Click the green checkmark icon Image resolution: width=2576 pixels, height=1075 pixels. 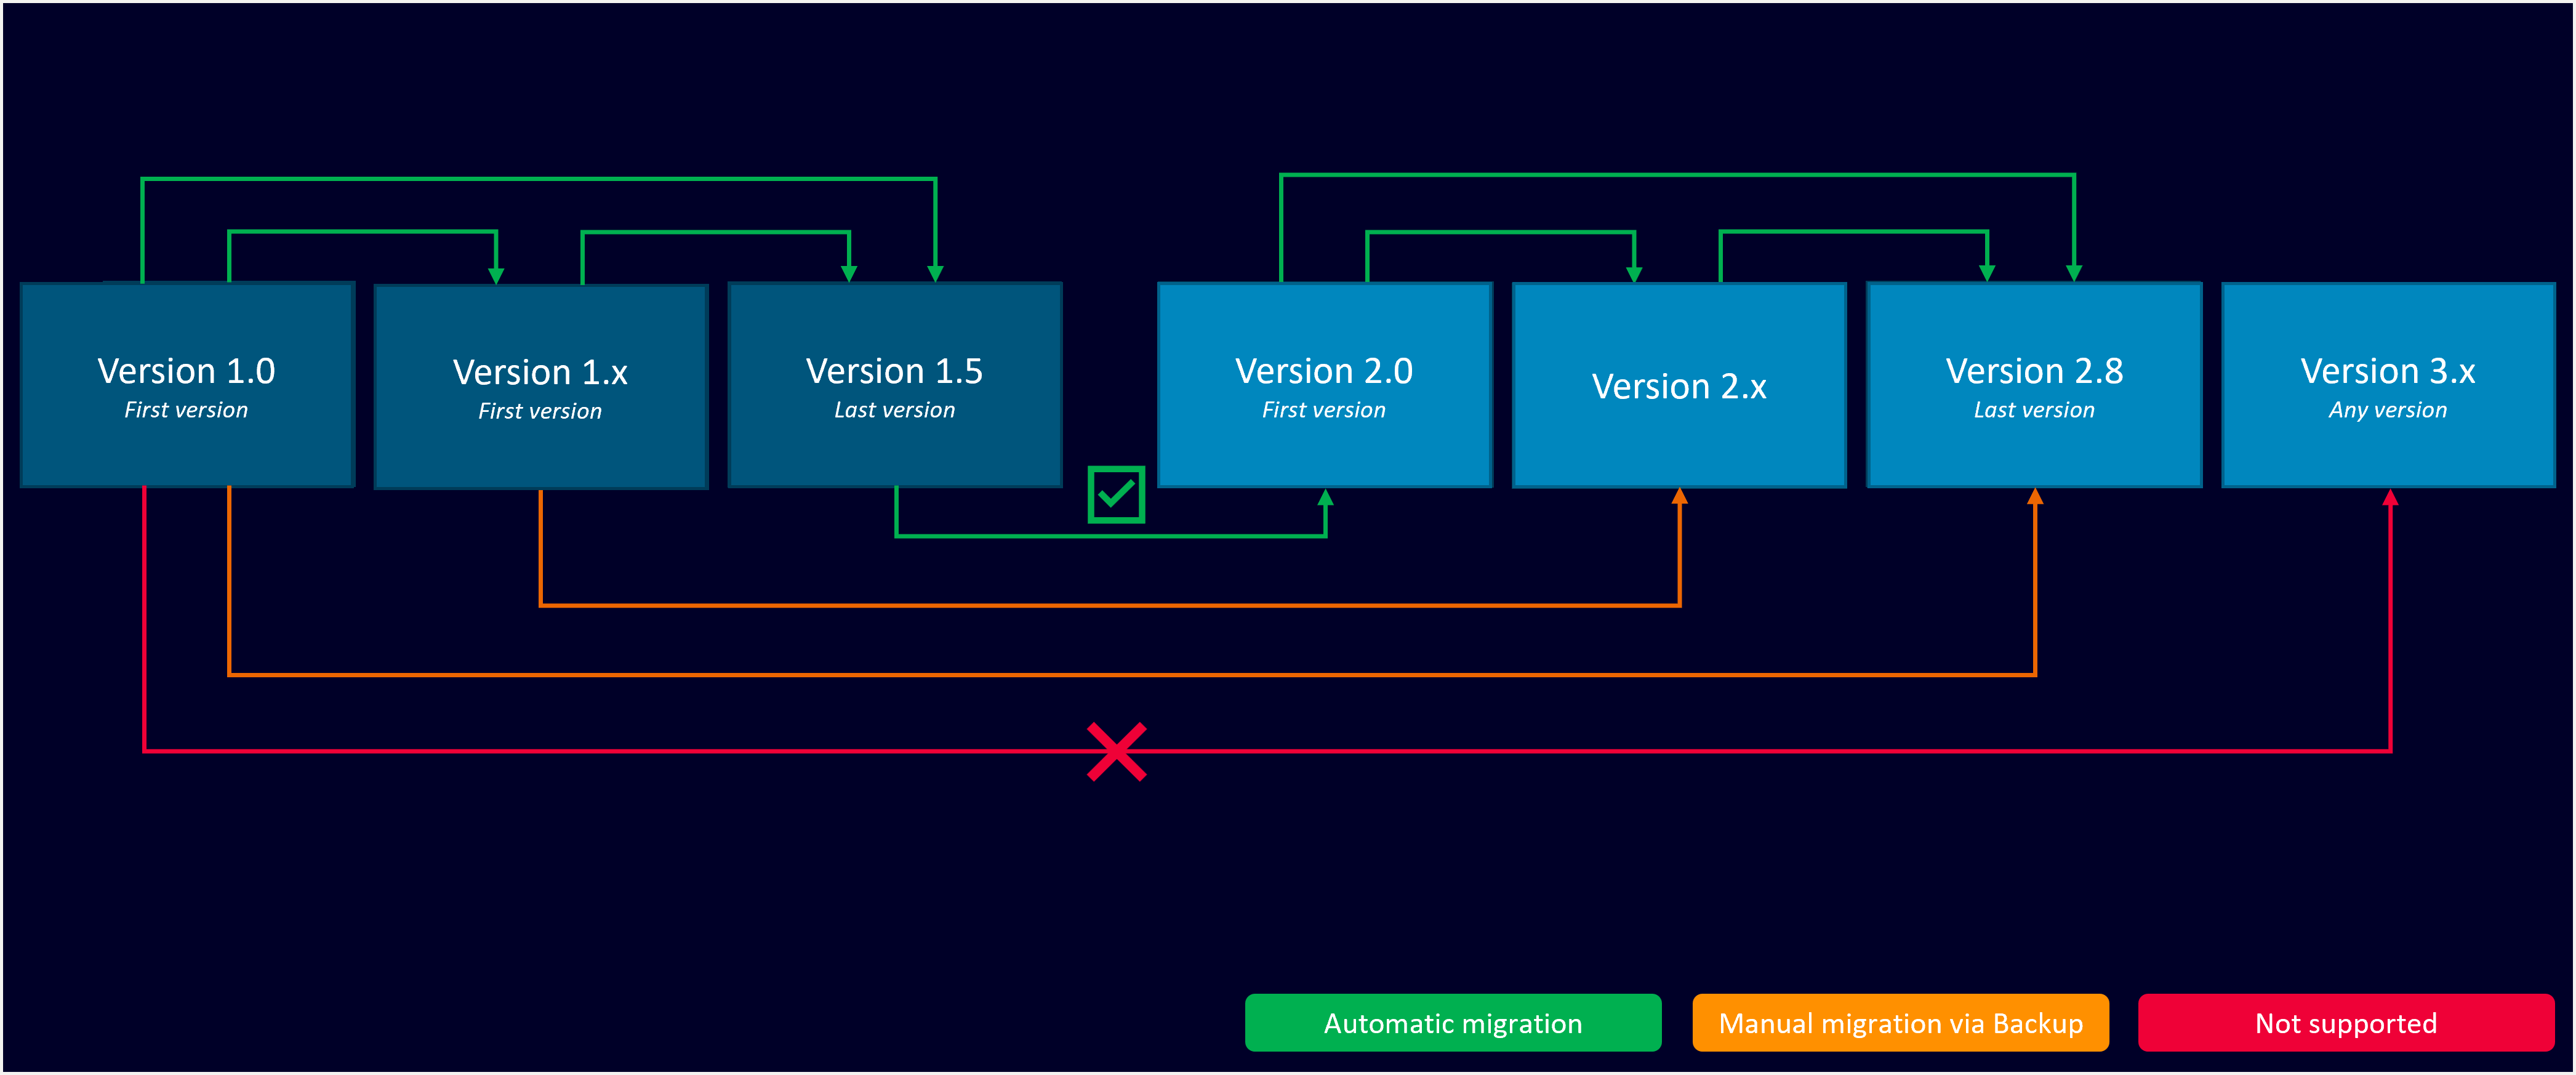click(x=1116, y=494)
